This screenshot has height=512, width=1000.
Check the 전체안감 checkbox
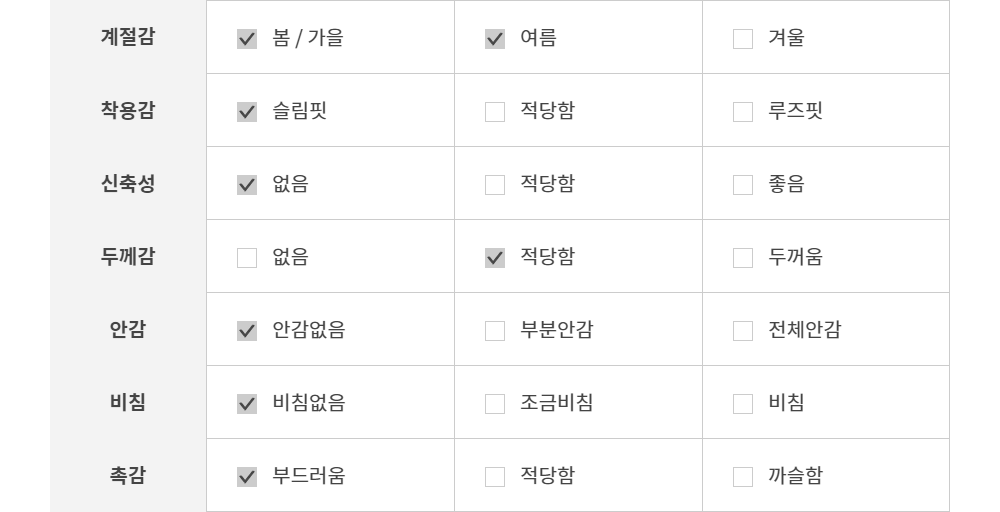(x=743, y=331)
